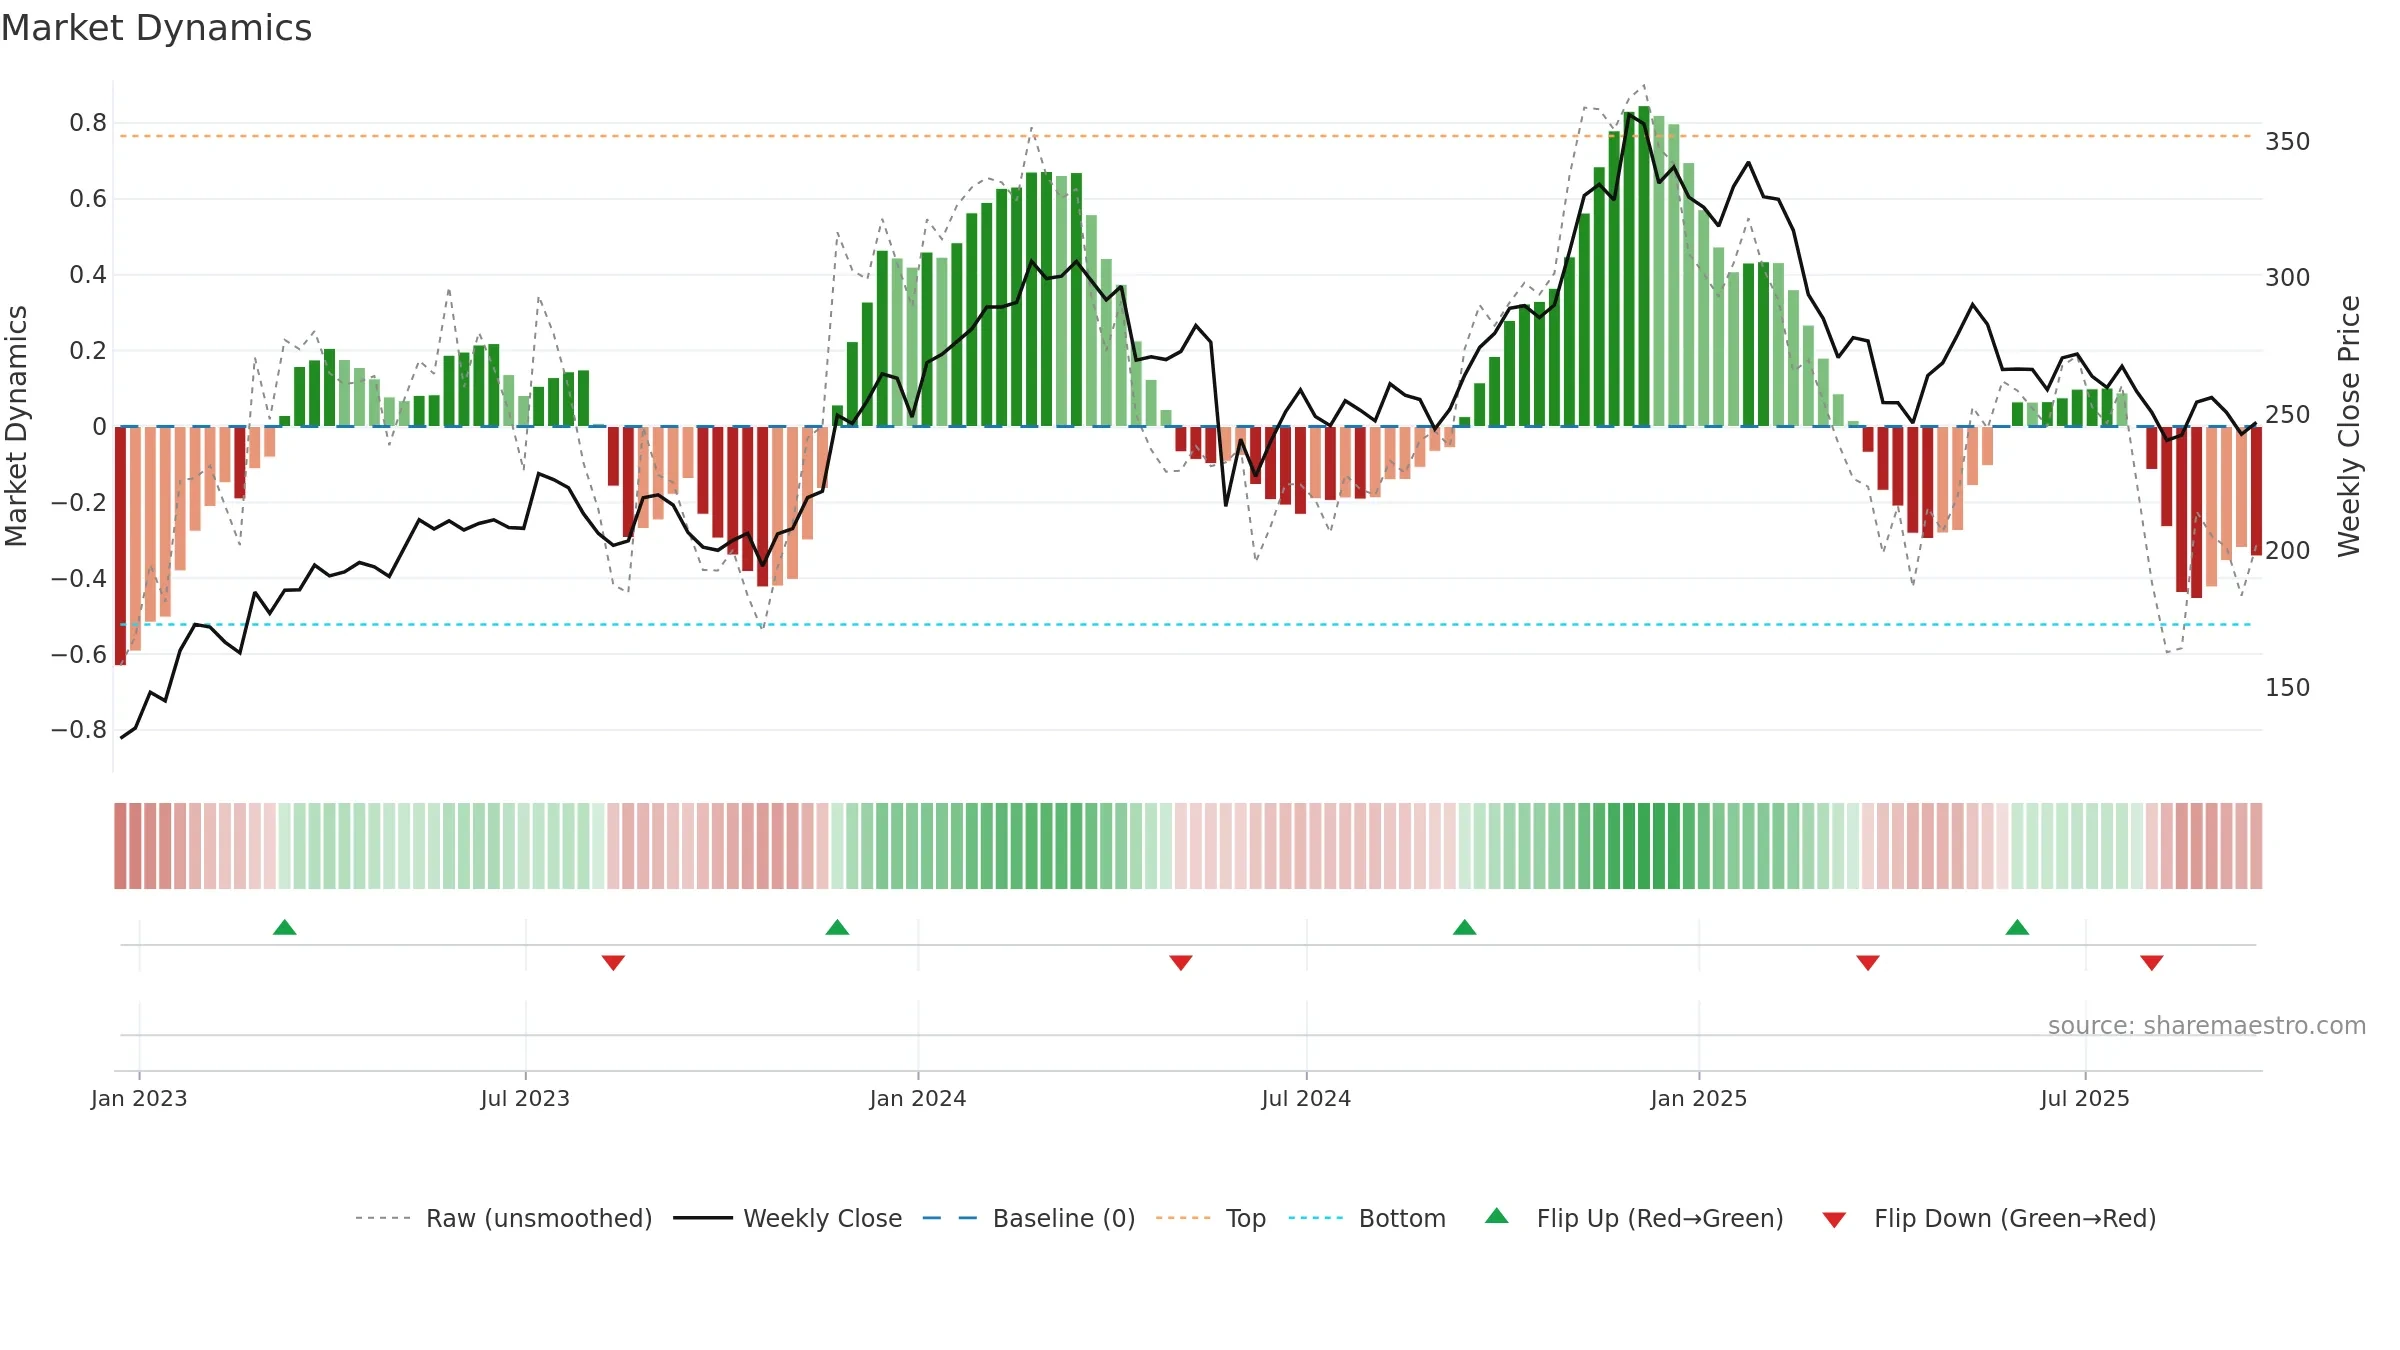Click the 0.8 left axis tick label
This screenshot has width=2400, height=1350.
88,123
